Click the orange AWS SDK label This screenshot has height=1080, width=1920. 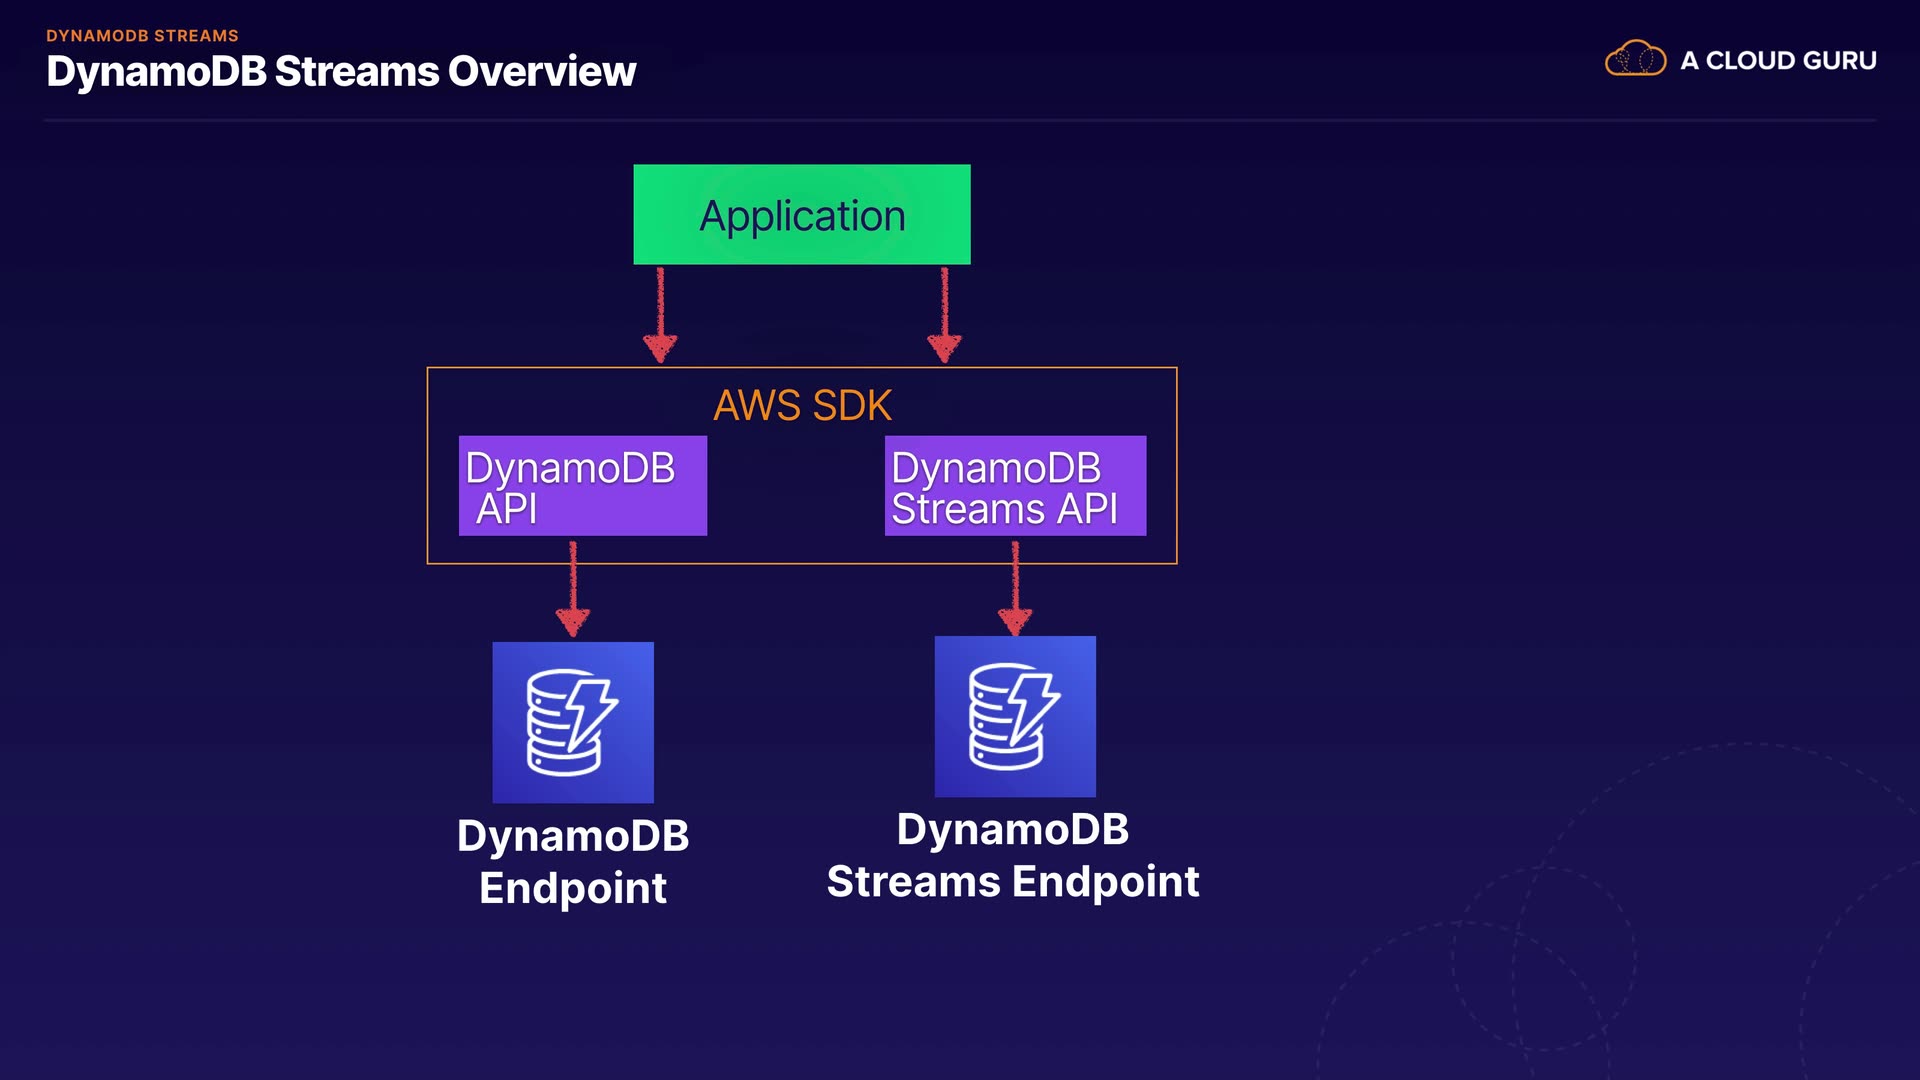tap(802, 406)
